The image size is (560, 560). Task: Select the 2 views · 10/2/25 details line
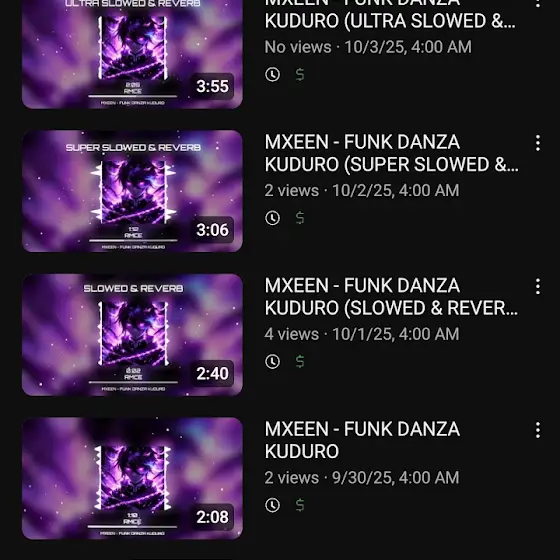coord(362,191)
